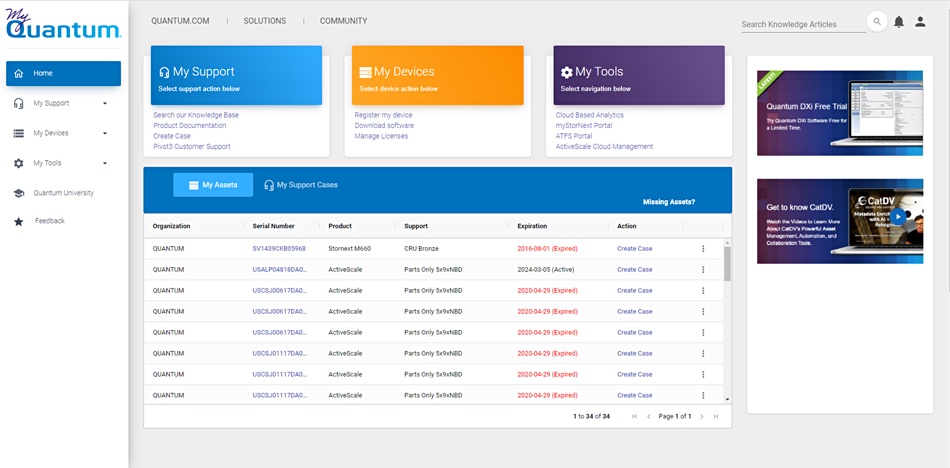Image resolution: width=950 pixels, height=468 pixels.
Task: Click the MyQuantum logo
Action: (x=64, y=24)
